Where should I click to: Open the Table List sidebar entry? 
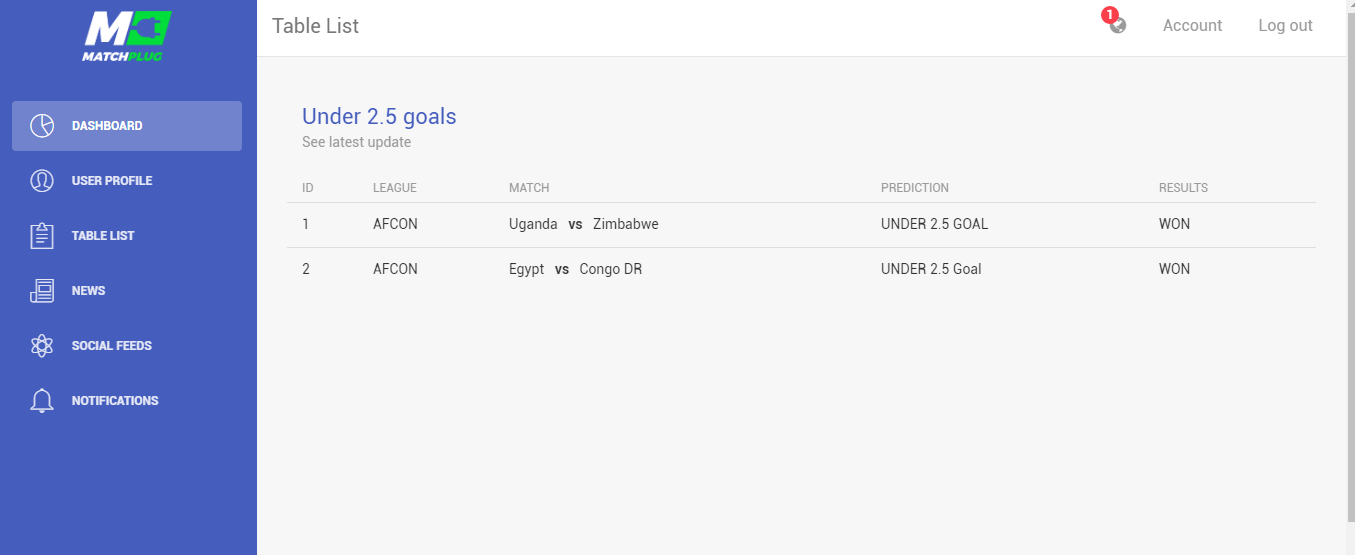point(127,236)
